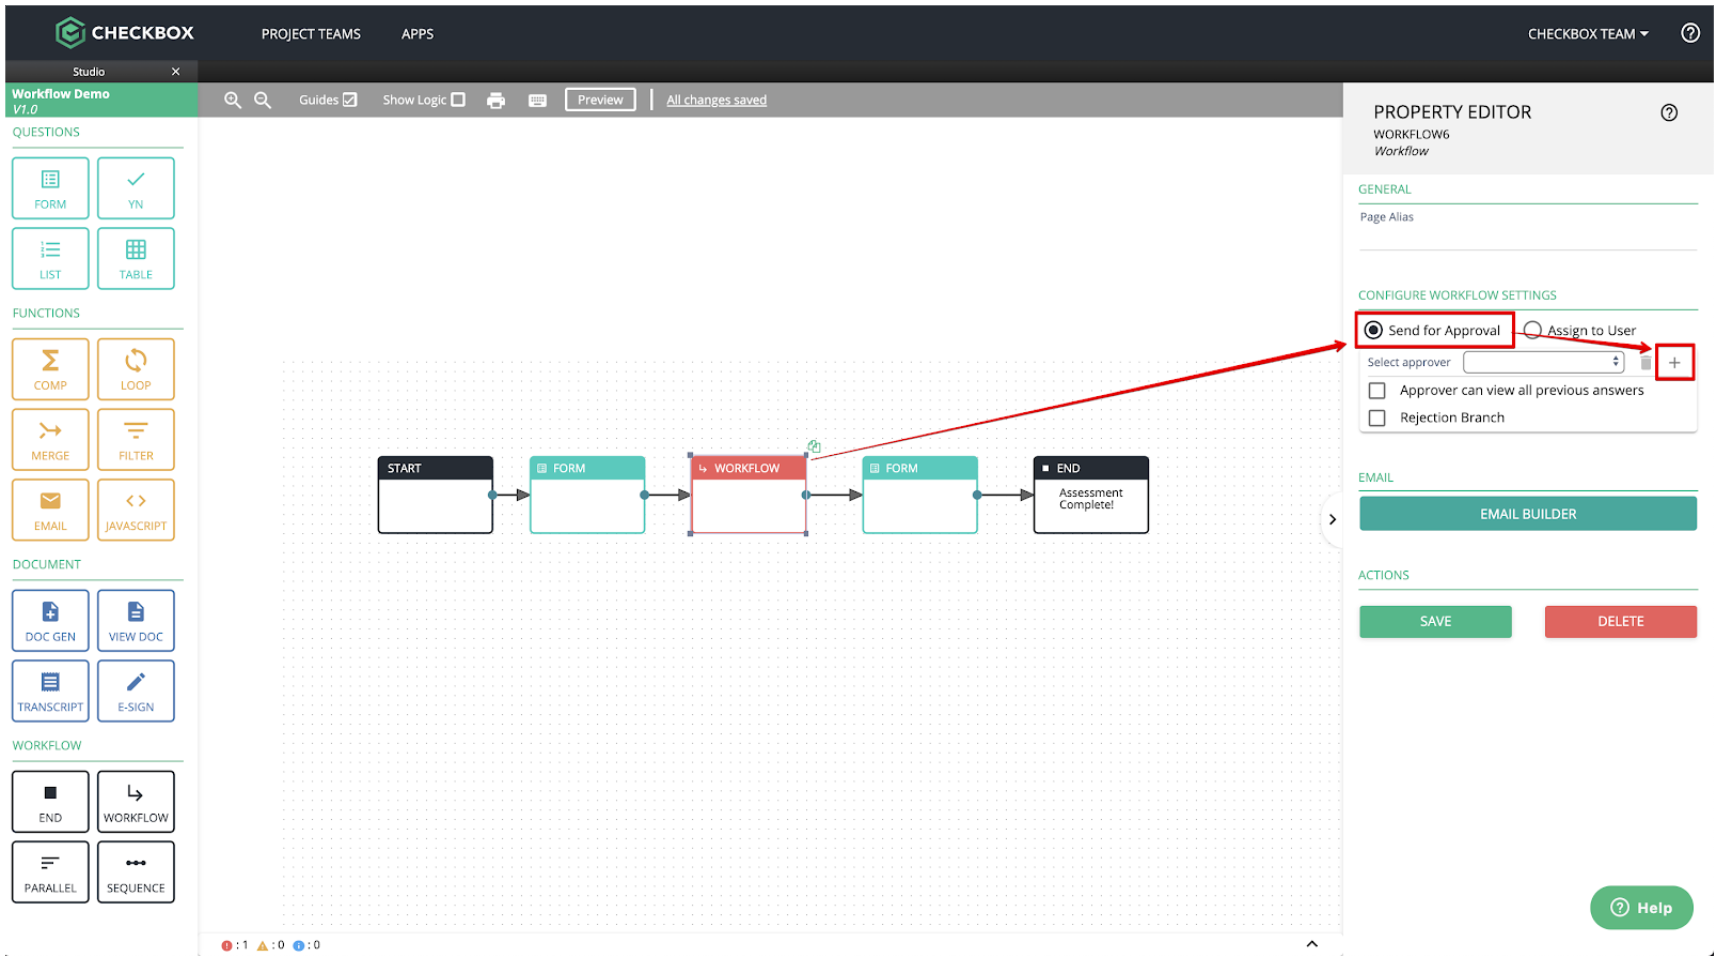The width and height of the screenshot is (1720, 962).
Task: Open top-right help question mark
Action: tap(1690, 33)
